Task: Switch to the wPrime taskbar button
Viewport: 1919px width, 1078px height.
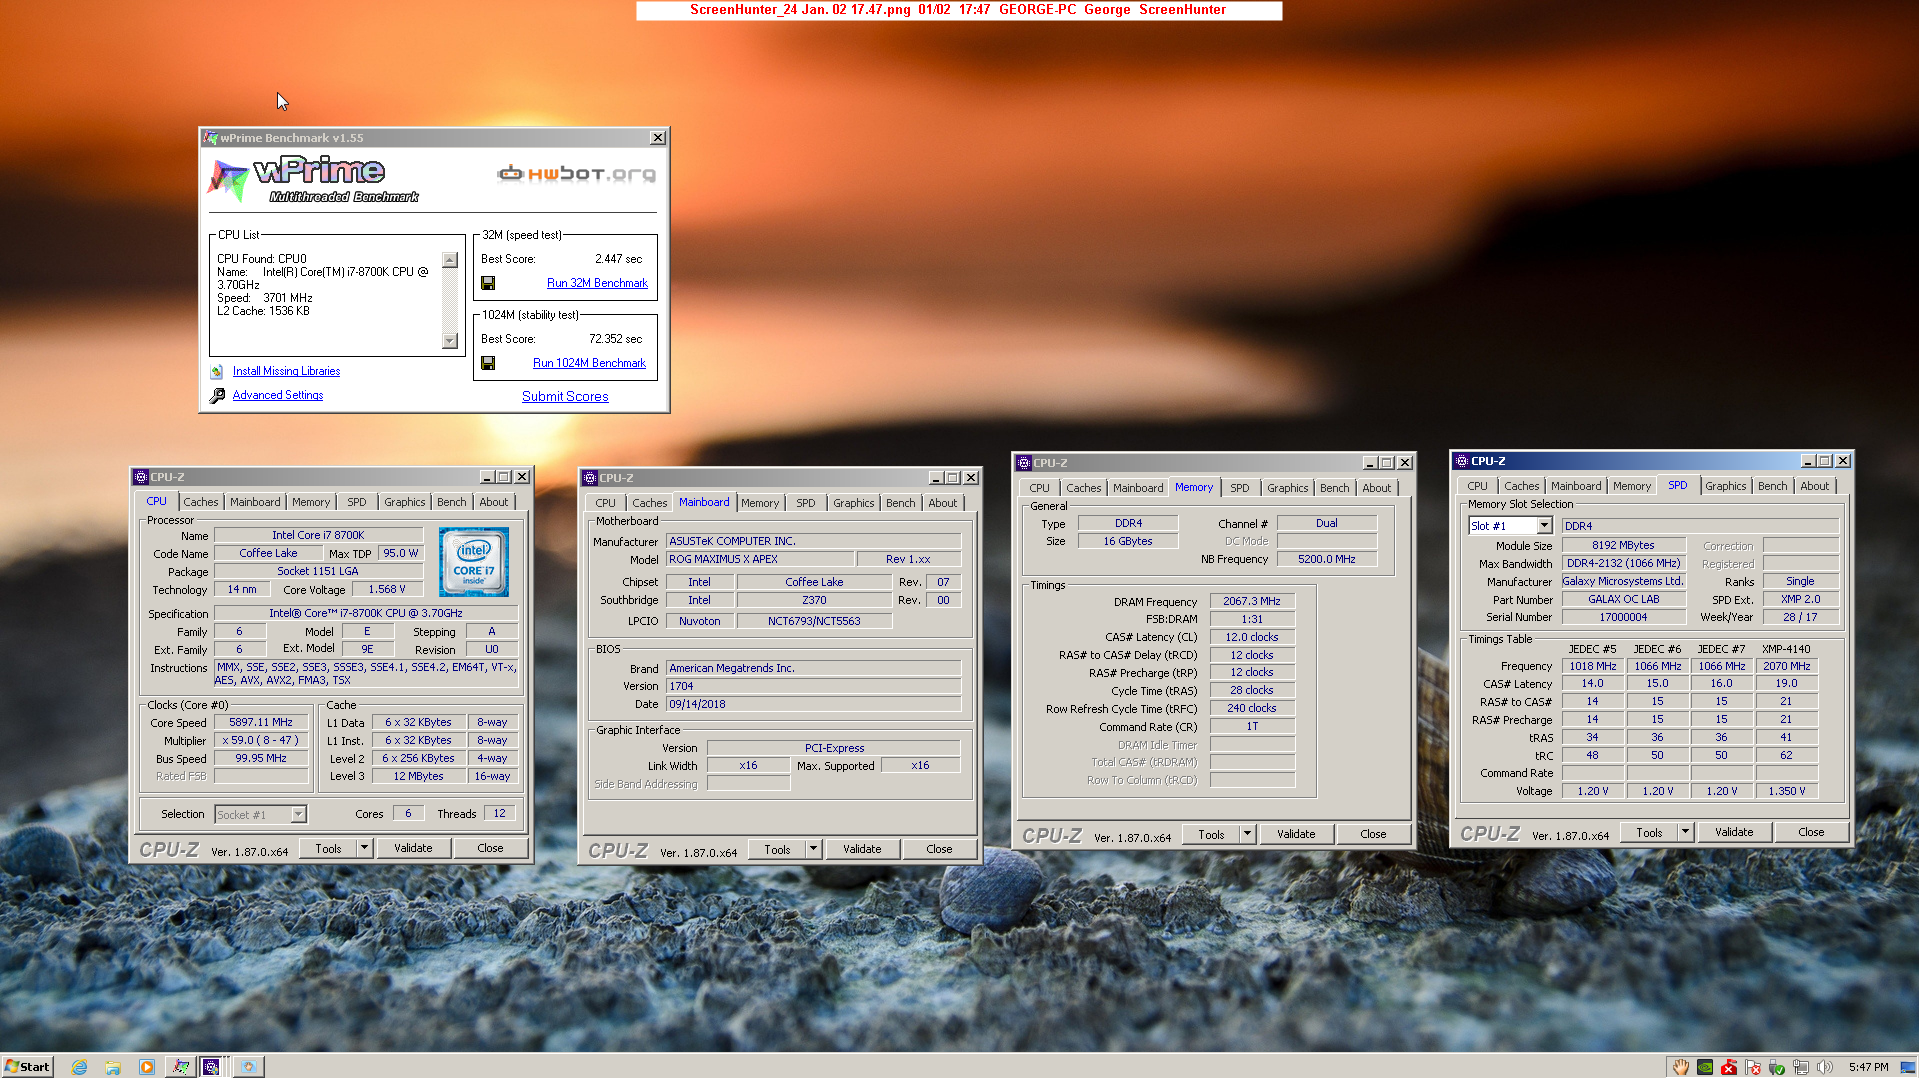Action: [180, 1067]
